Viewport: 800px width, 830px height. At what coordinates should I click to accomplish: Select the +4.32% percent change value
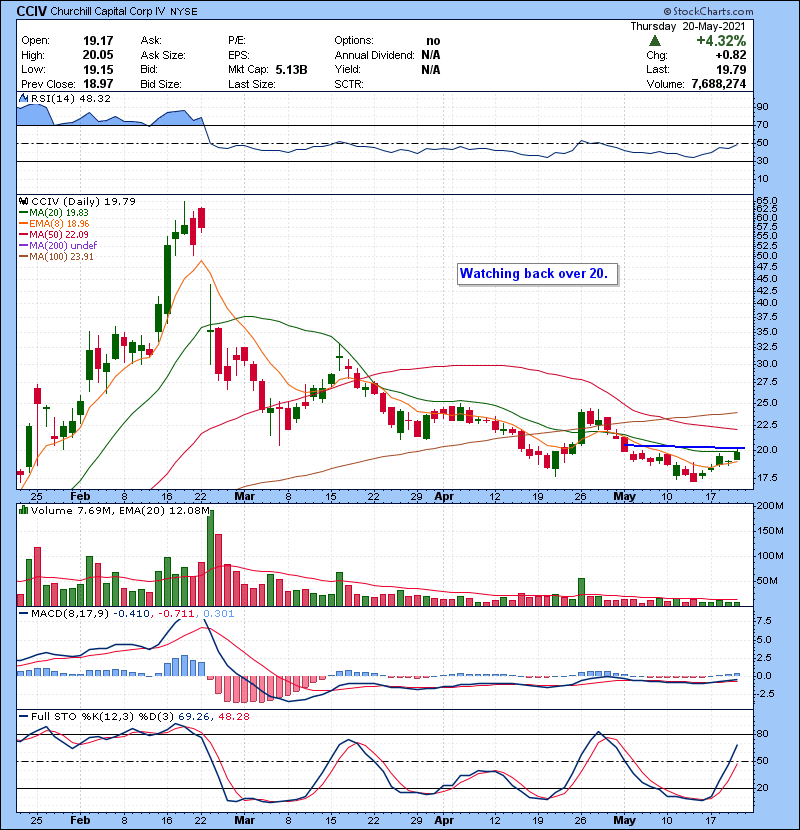(721, 41)
